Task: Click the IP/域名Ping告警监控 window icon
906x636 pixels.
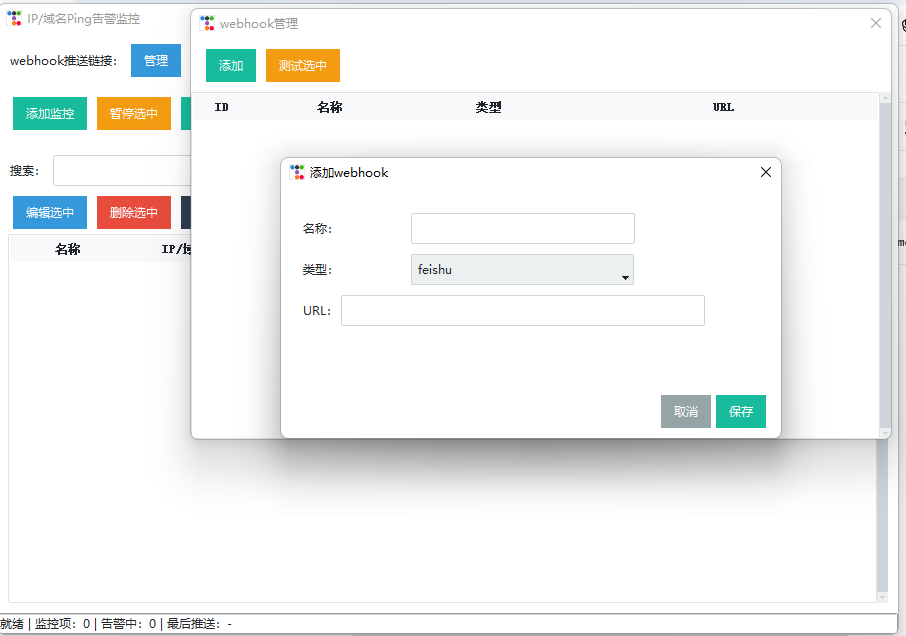Action: 14,18
